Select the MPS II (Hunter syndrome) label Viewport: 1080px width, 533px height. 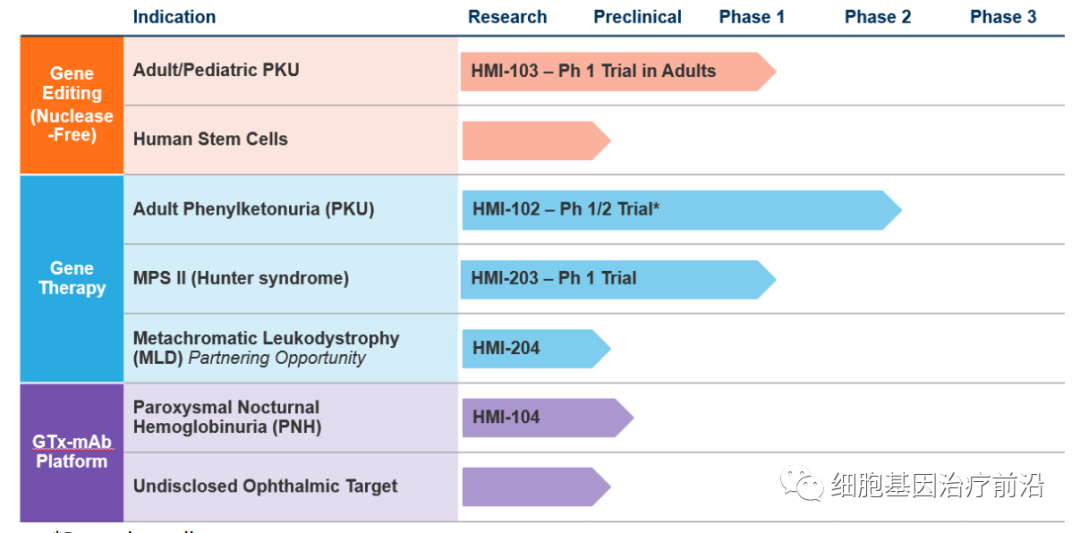click(x=241, y=278)
